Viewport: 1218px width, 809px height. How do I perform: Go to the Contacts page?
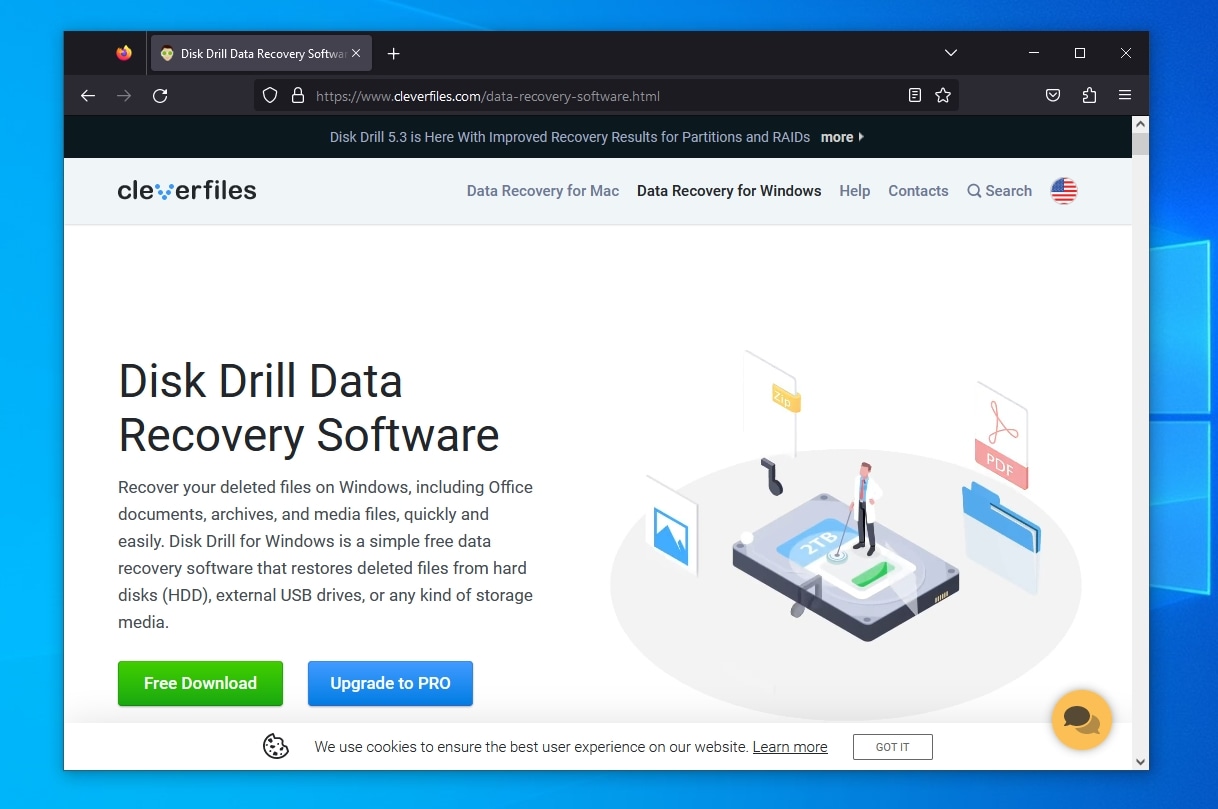click(x=918, y=191)
